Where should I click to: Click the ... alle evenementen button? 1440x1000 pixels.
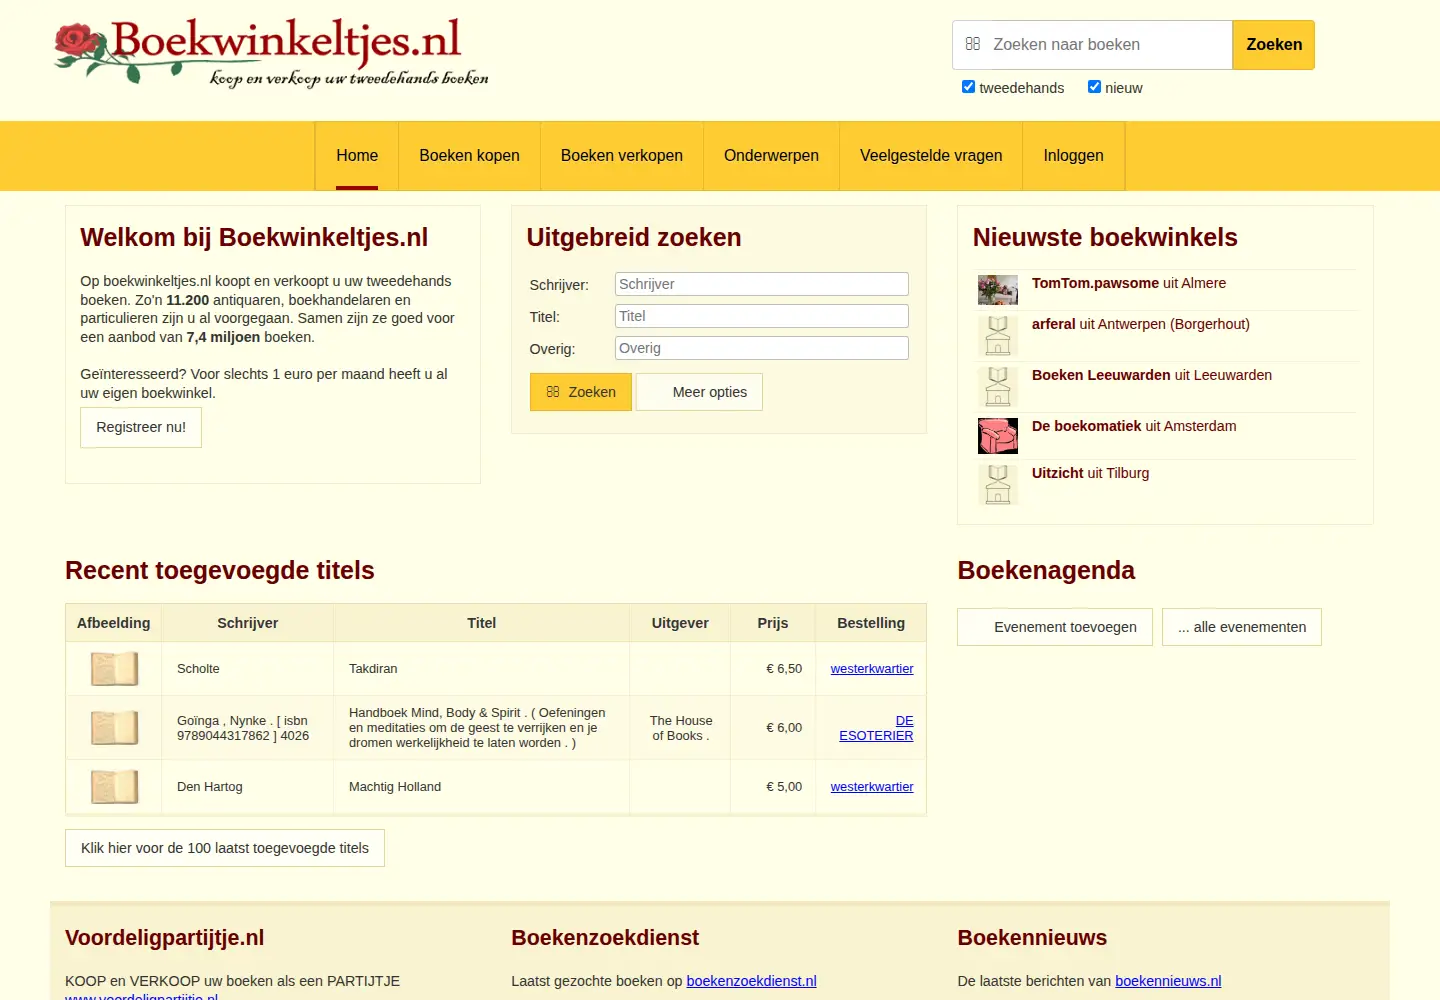click(1242, 627)
